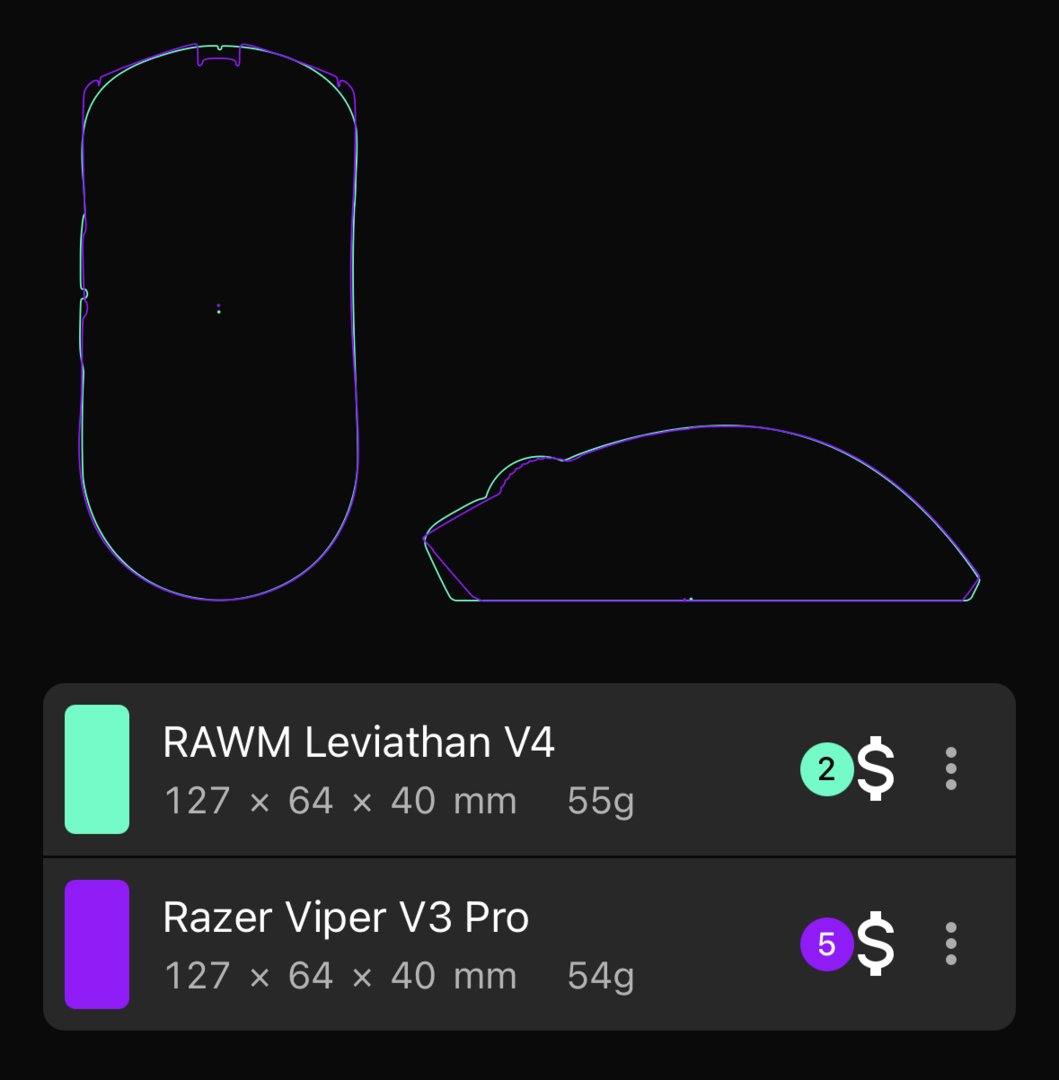Click the mint color swatch for RAWM Leviathan
The width and height of the screenshot is (1059, 1080).
97,769
